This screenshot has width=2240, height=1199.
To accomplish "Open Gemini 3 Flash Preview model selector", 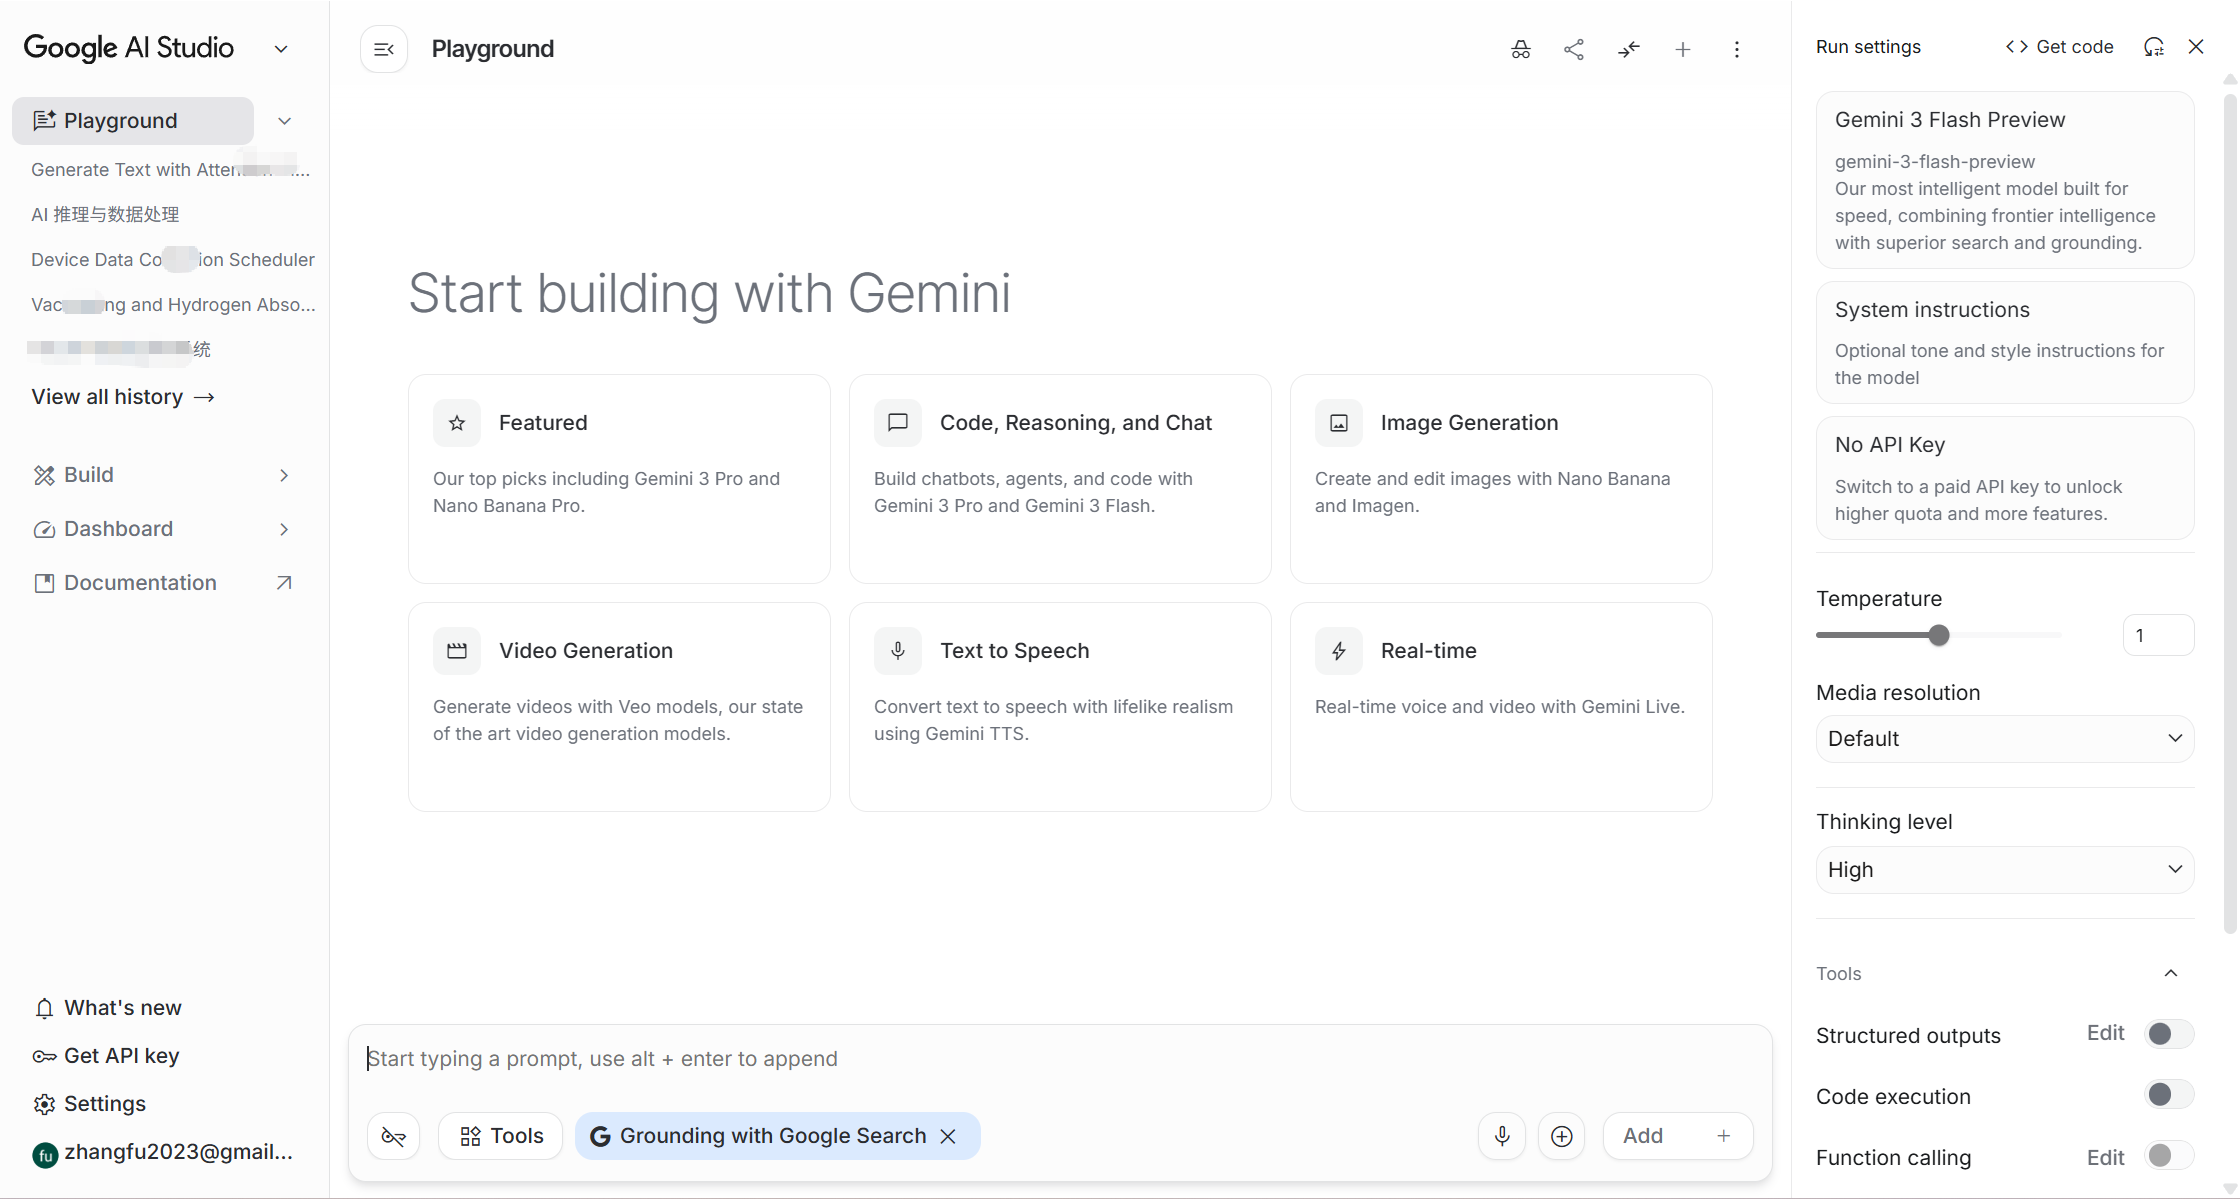I will coord(2005,180).
